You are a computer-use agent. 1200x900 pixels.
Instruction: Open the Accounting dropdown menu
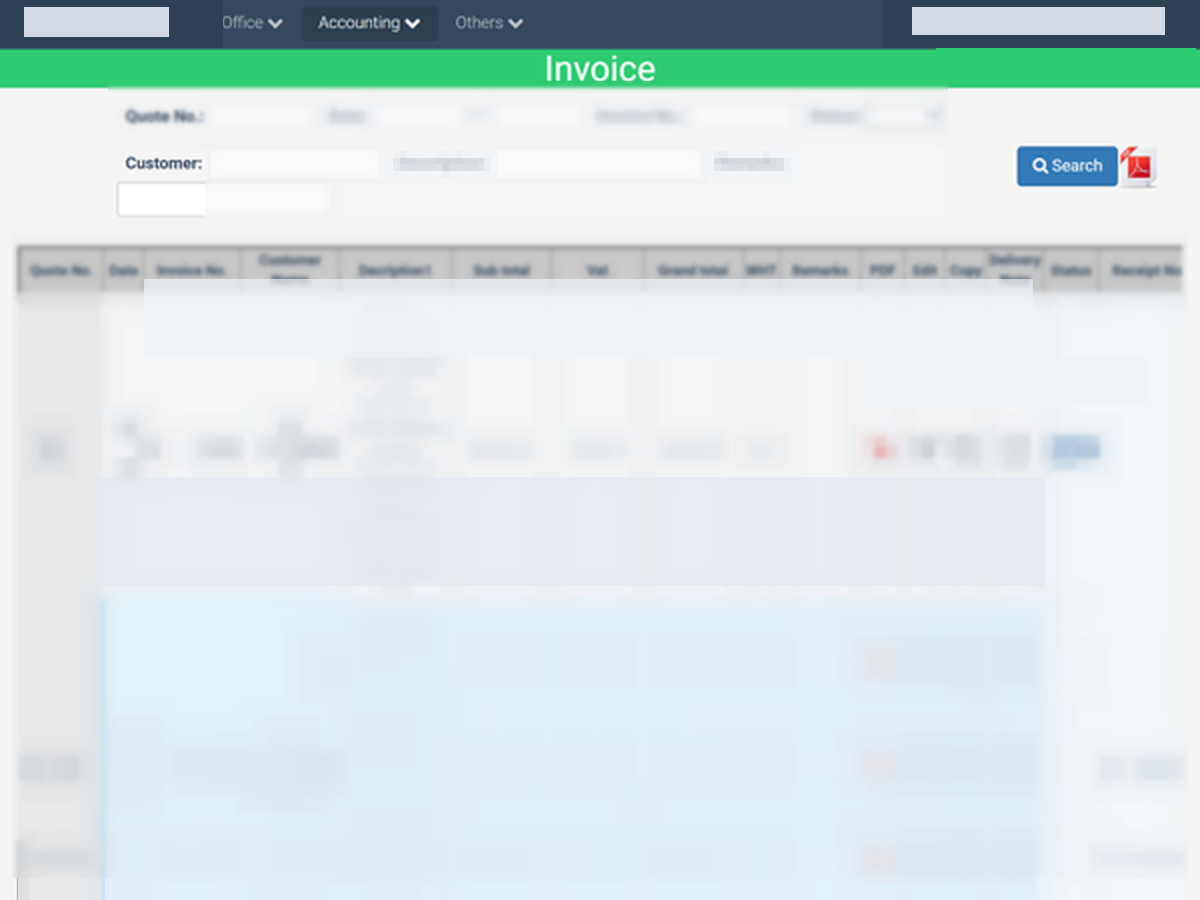tap(369, 23)
